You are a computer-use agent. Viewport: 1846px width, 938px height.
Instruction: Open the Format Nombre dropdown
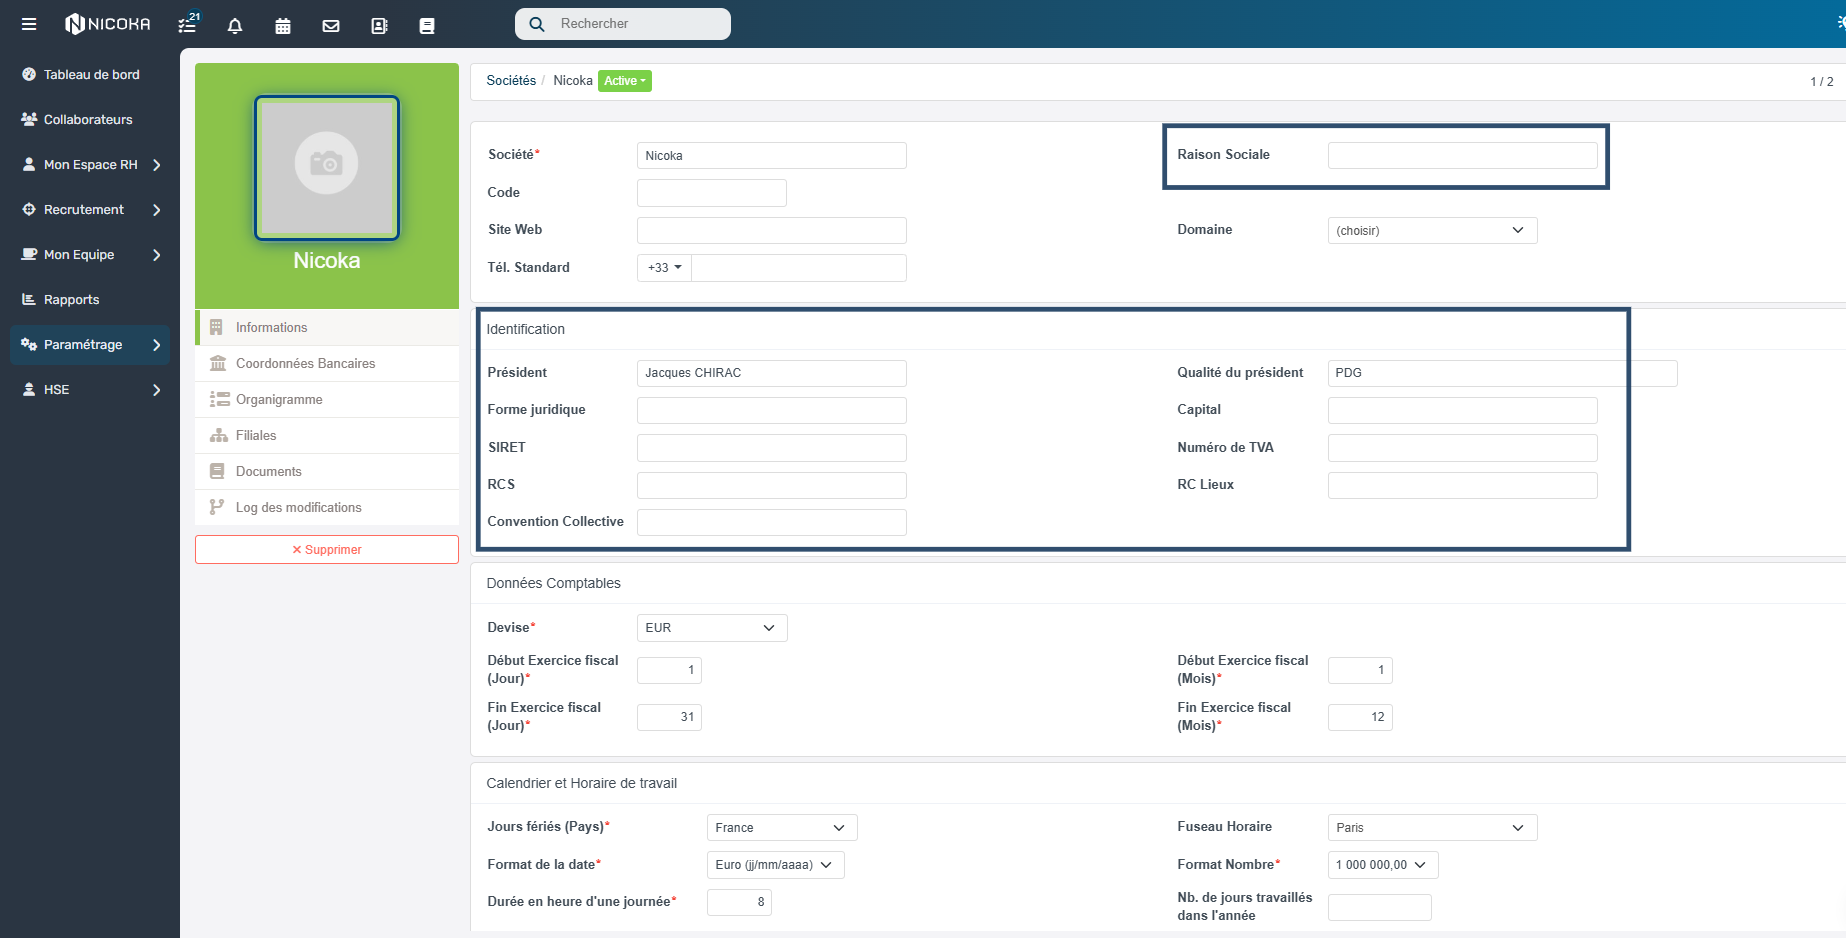(x=1383, y=864)
